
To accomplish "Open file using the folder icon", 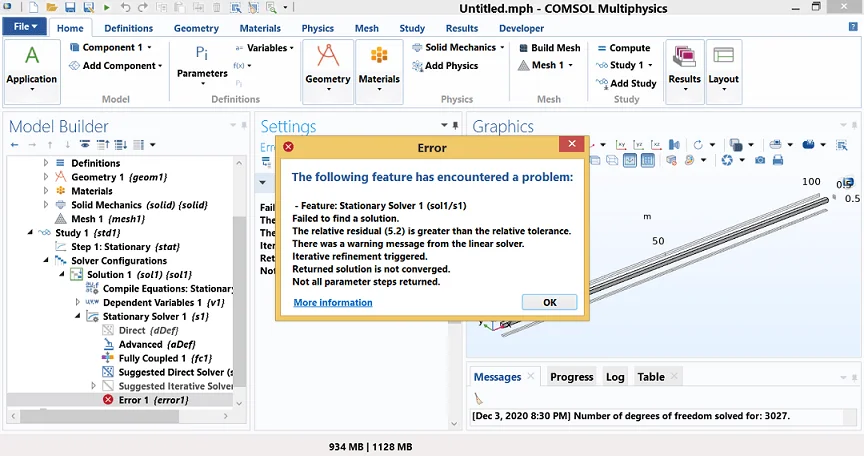I will [x=52, y=7].
